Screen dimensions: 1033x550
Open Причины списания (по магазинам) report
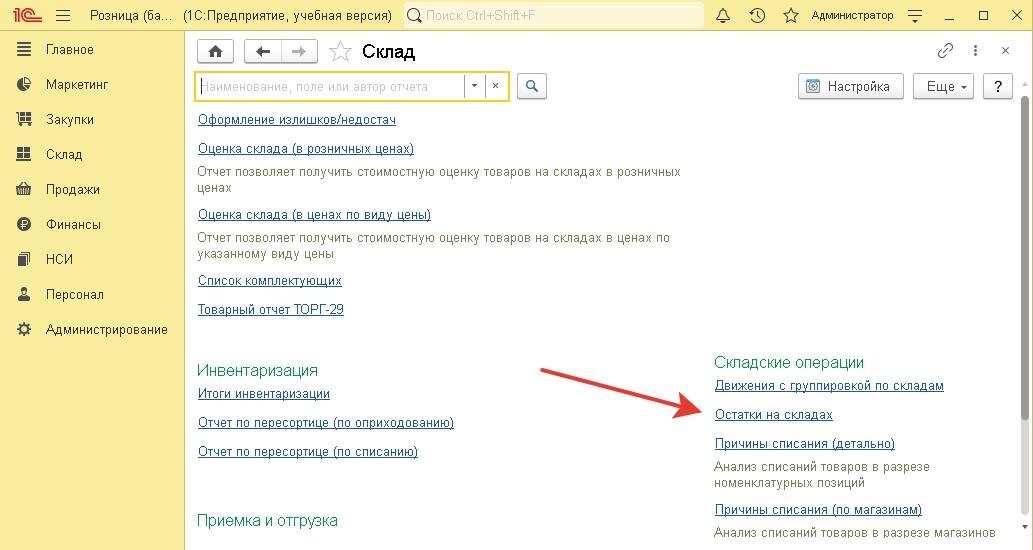[x=818, y=510]
